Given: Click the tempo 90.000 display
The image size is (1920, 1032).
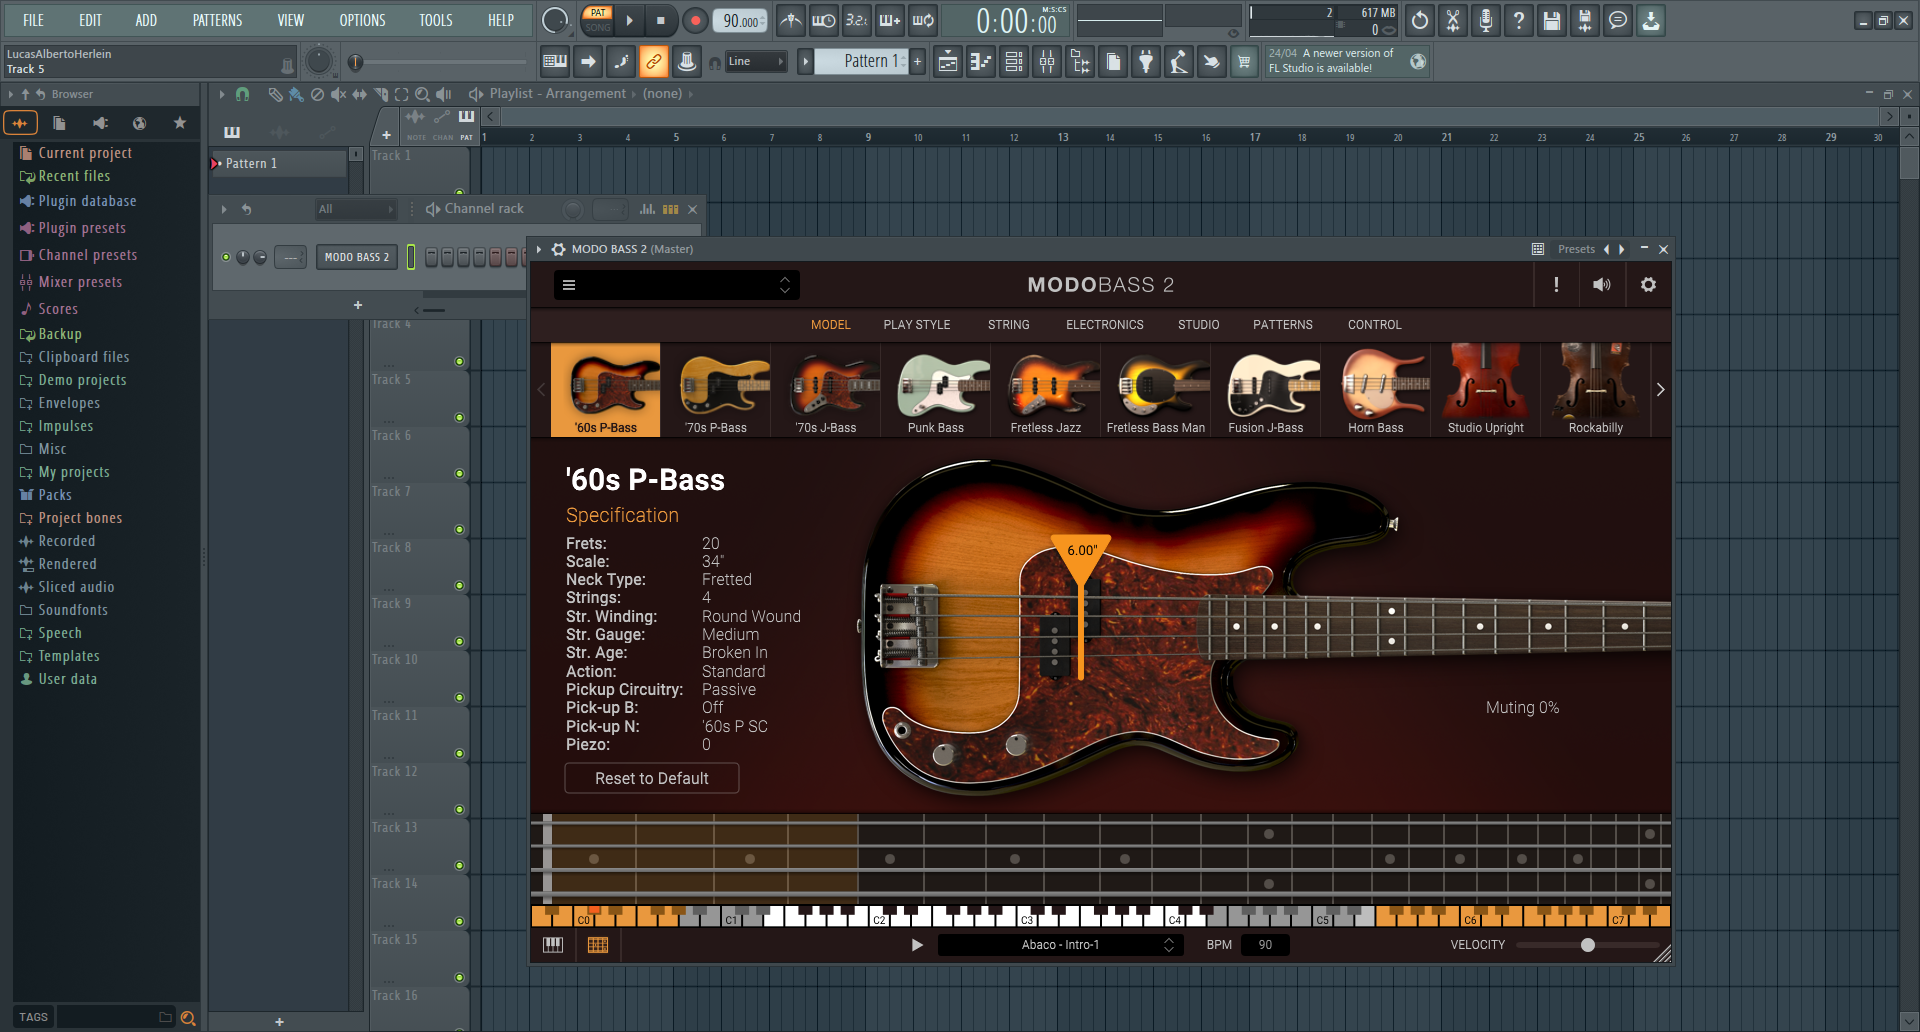Looking at the screenshot, I should tap(741, 21).
